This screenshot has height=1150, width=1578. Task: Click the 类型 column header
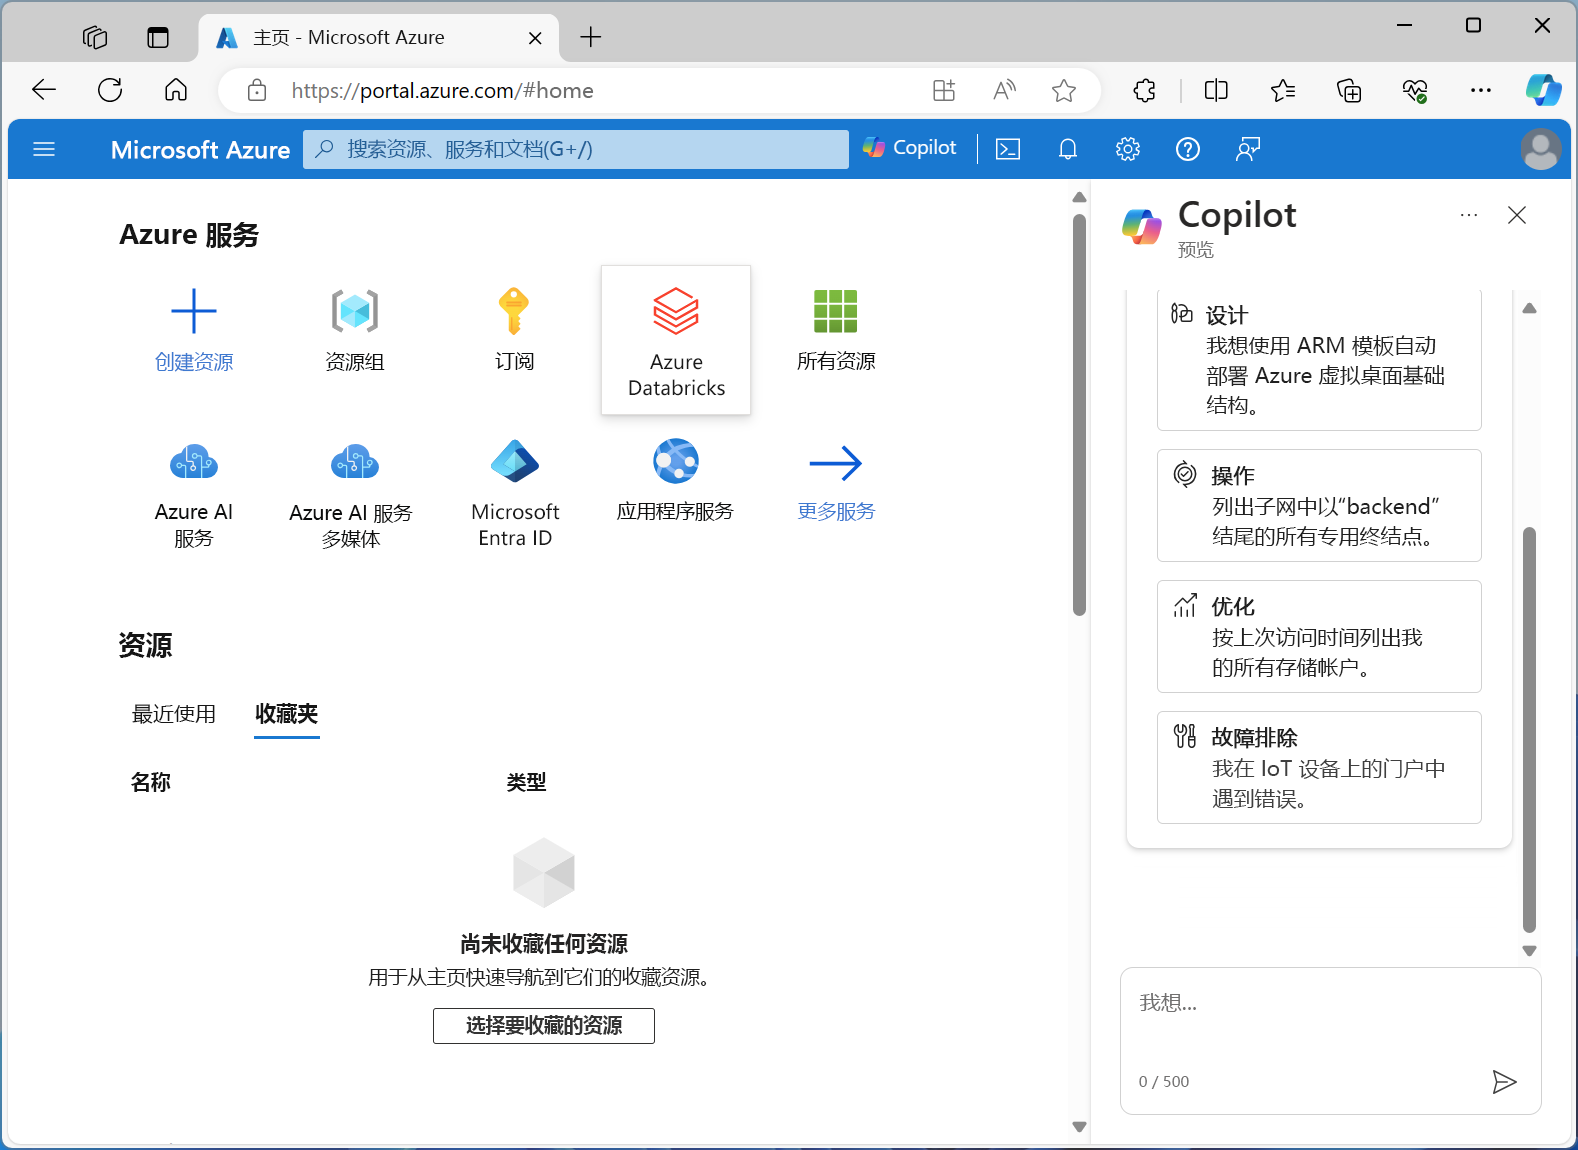[x=526, y=782]
